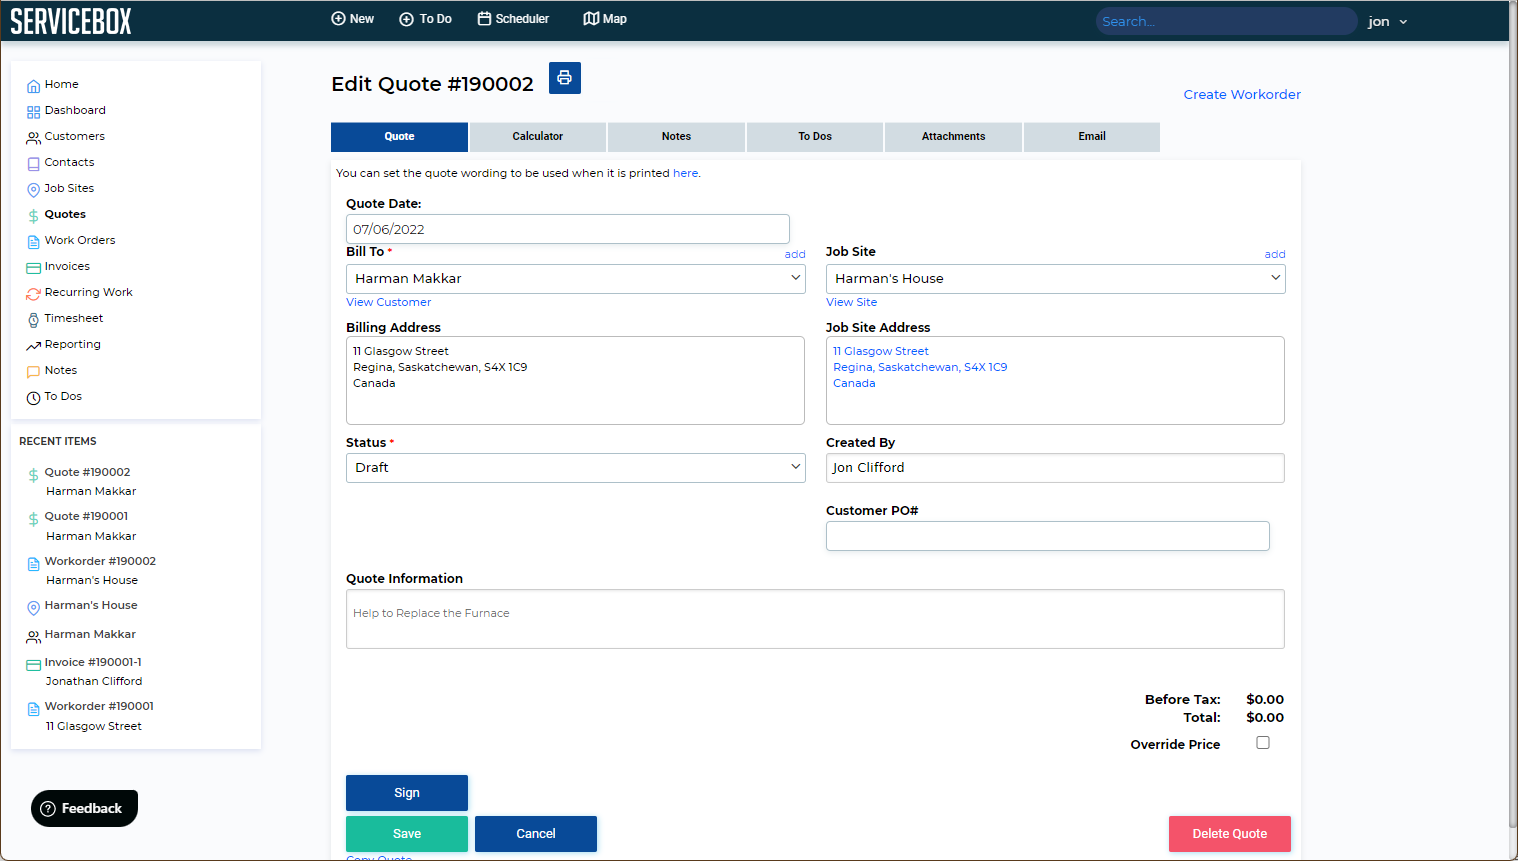This screenshot has width=1519, height=861.
Task: Click document icon beside Workorder #190001
Action: point(33,709)
